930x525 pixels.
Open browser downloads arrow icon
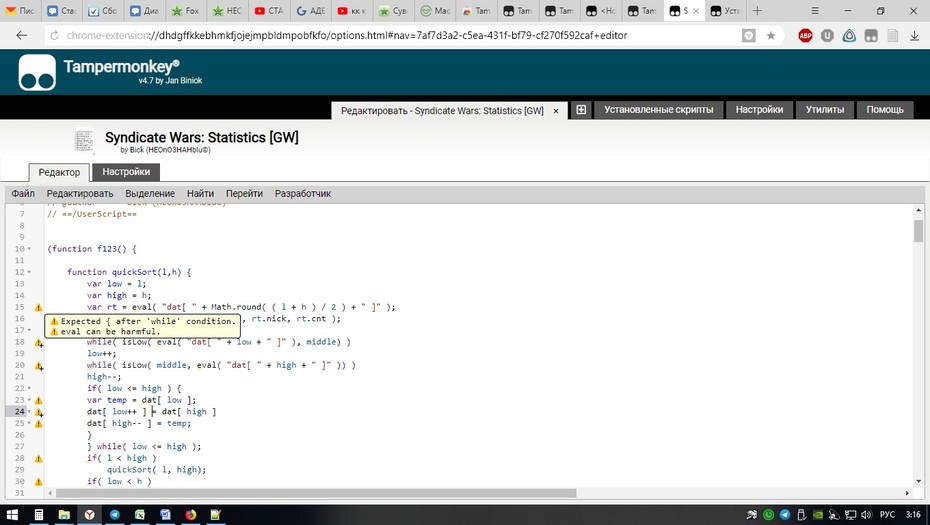click(914, 36)
